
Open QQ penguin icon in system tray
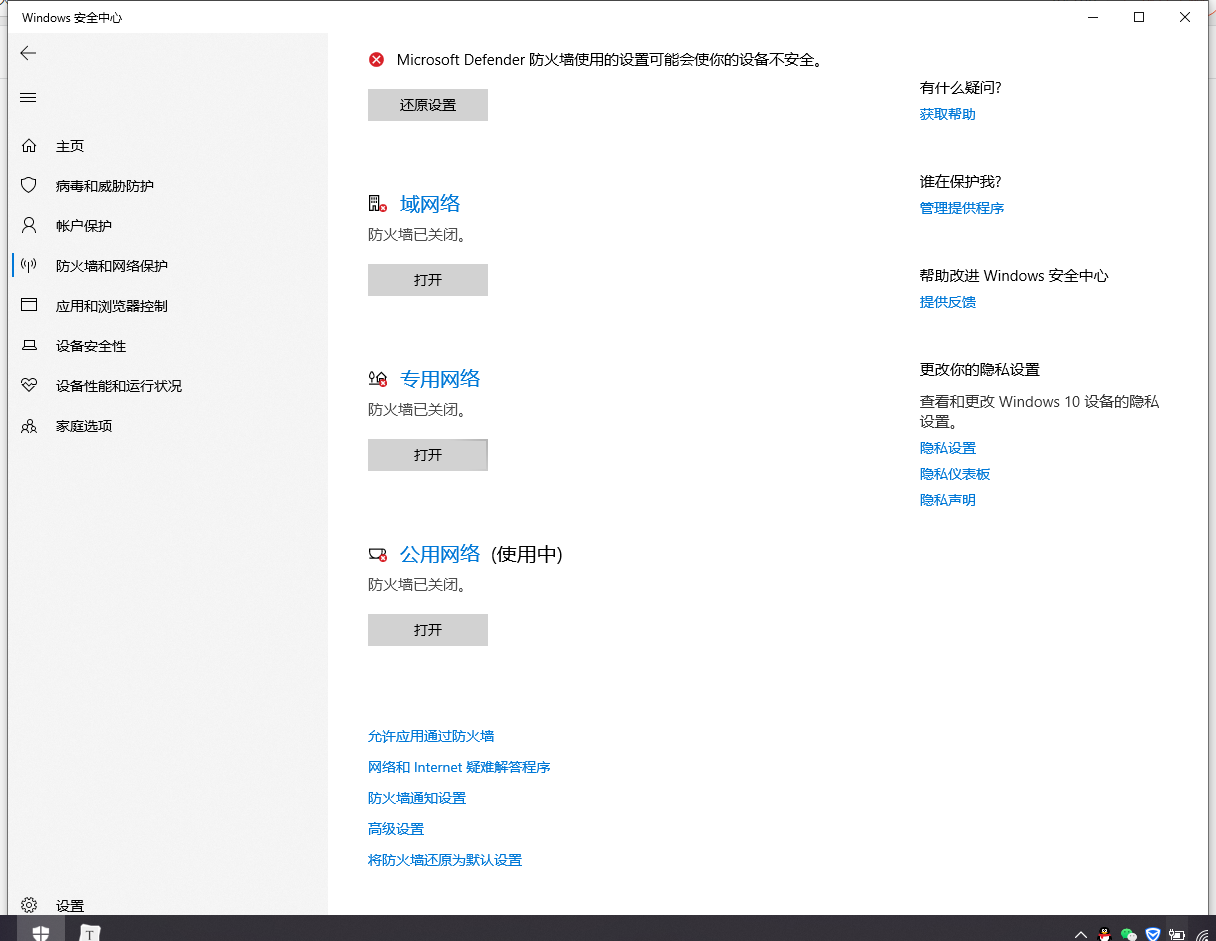(x=1104, y=934)
